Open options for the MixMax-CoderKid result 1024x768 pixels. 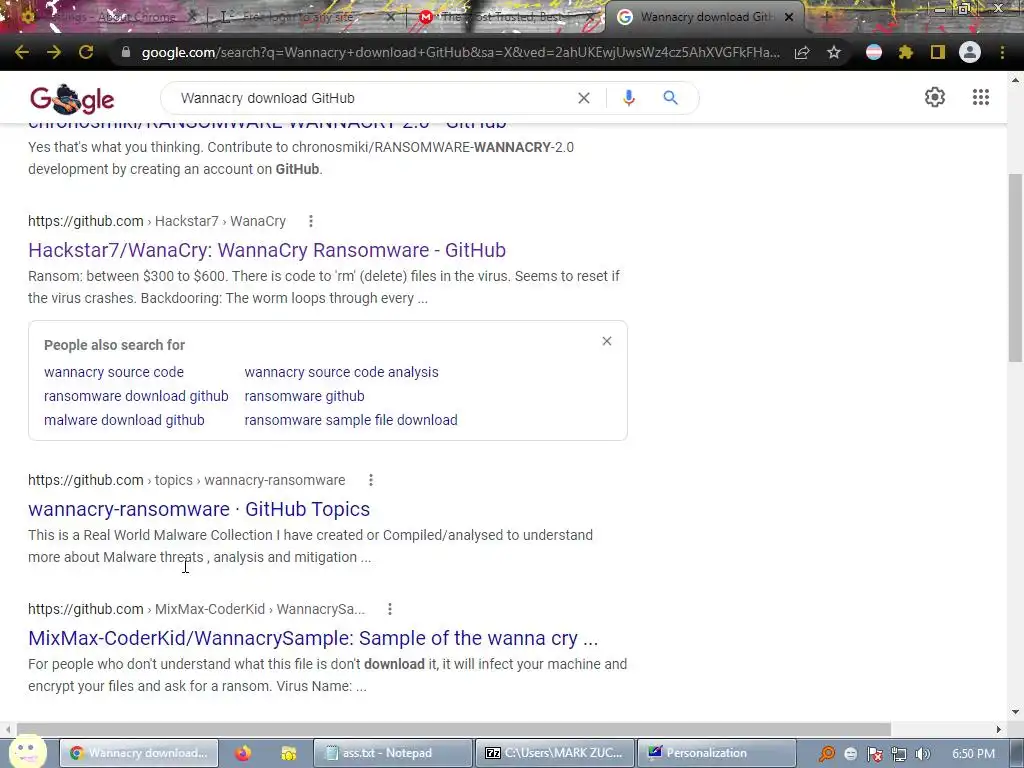click(390, 609)
